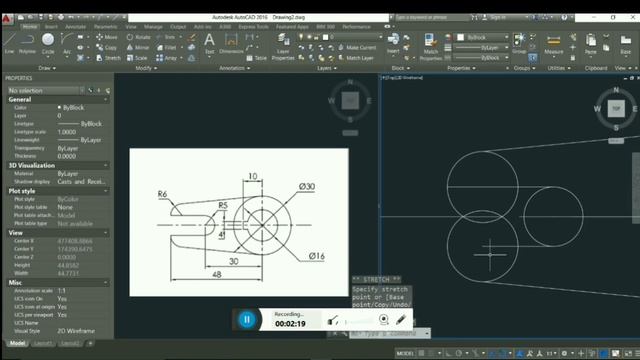Activate the Move command

pos(107,37)
